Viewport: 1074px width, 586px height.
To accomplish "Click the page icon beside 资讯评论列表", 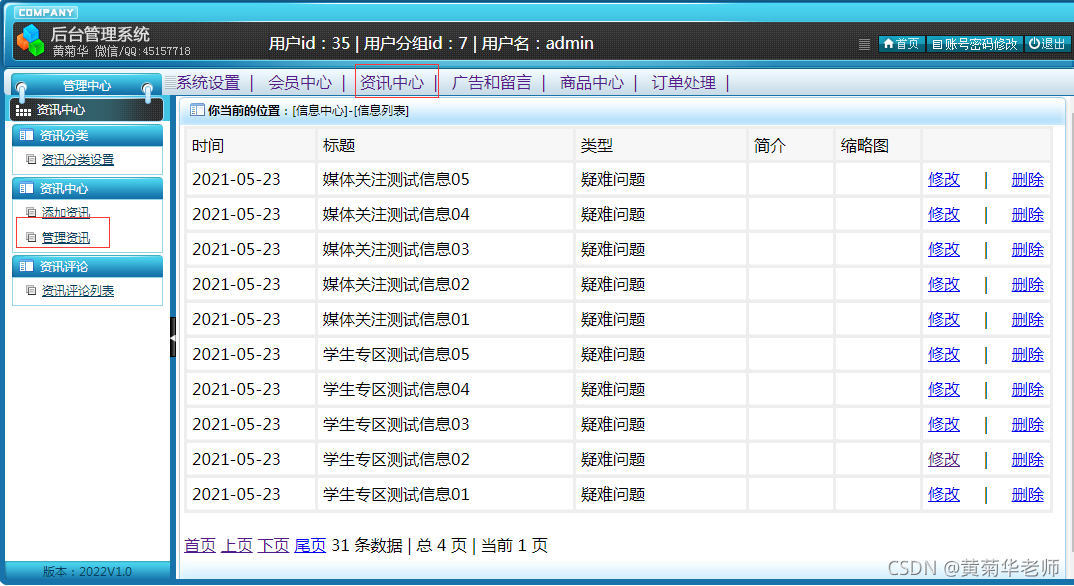I will pos(31,289).
